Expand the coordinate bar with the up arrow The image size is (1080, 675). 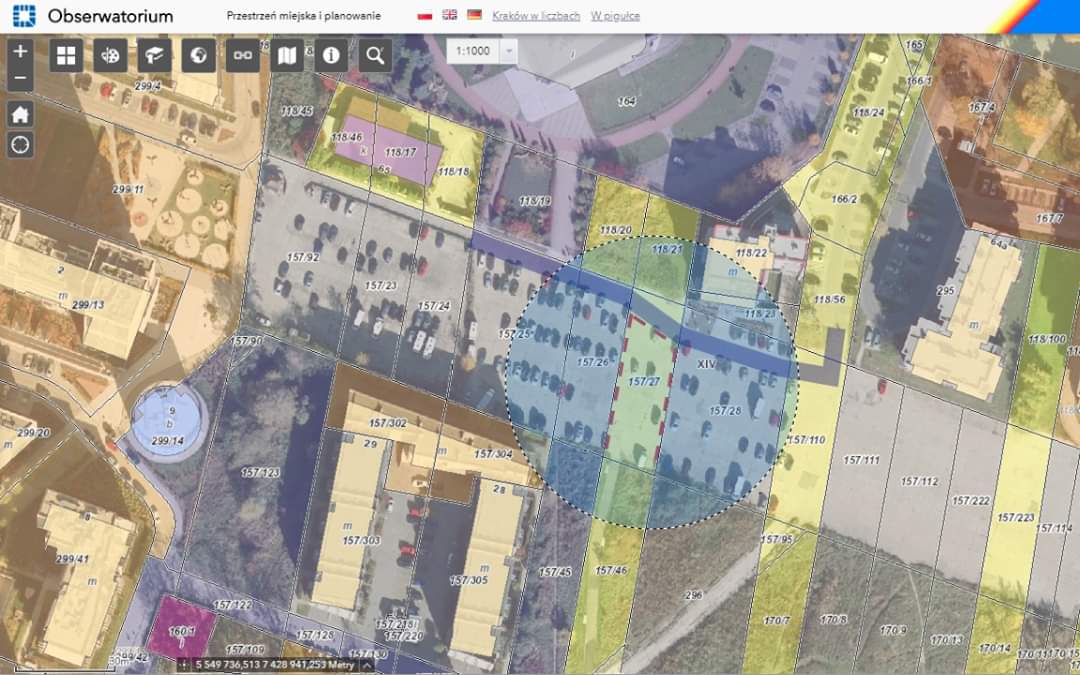(366, 665)
